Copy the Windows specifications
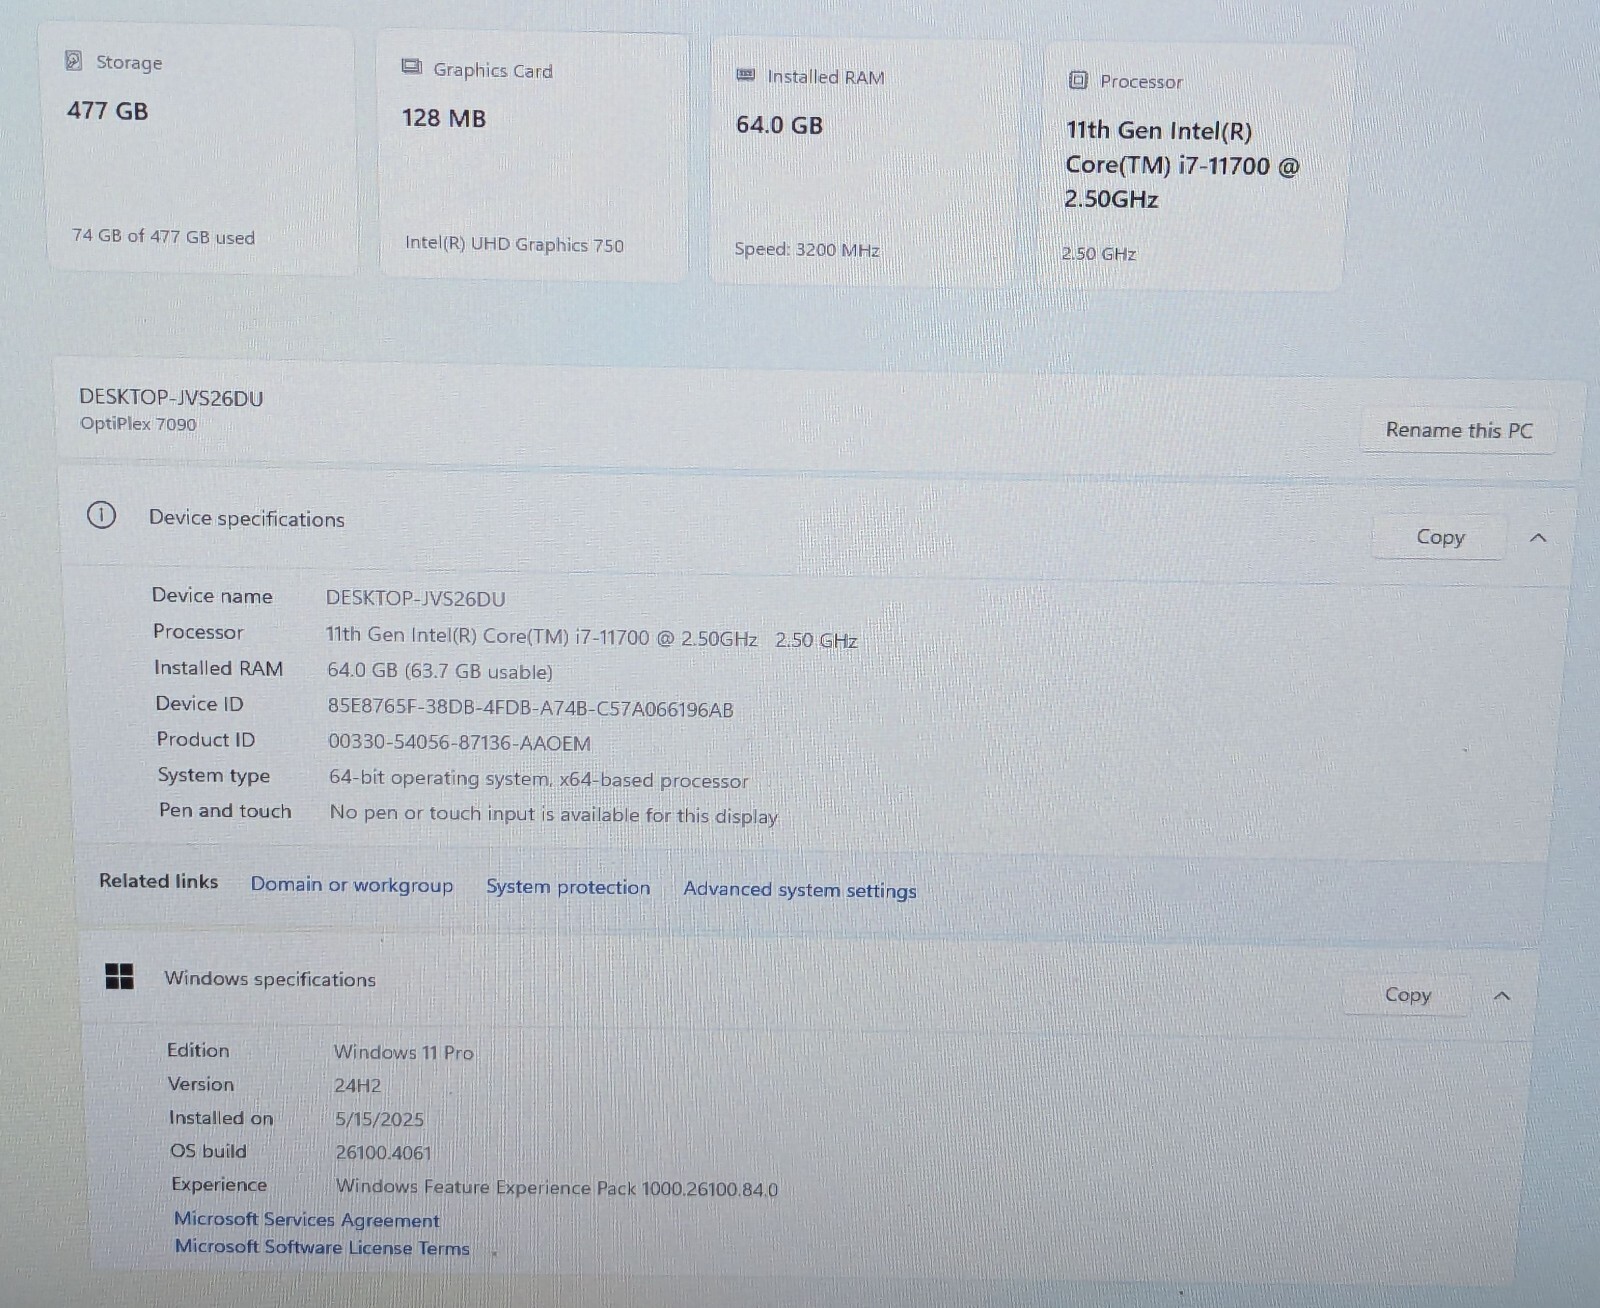This screenshot has width=1600, height=1308. [1407, 995]
